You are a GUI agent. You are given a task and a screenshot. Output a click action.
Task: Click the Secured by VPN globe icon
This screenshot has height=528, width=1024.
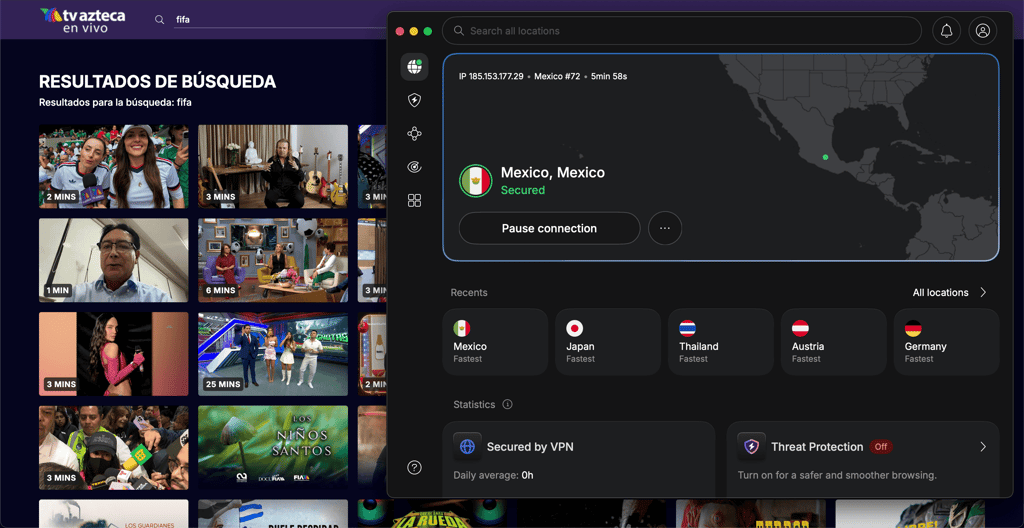coord(468,447)
